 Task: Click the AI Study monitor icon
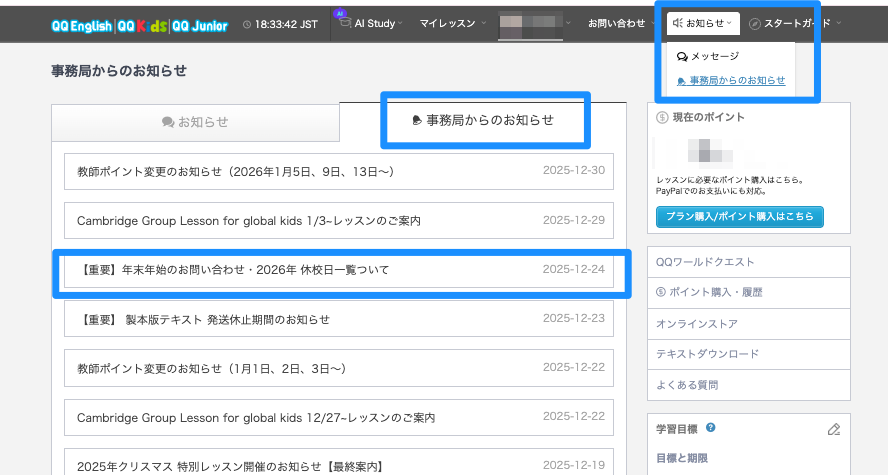[342, 23]
